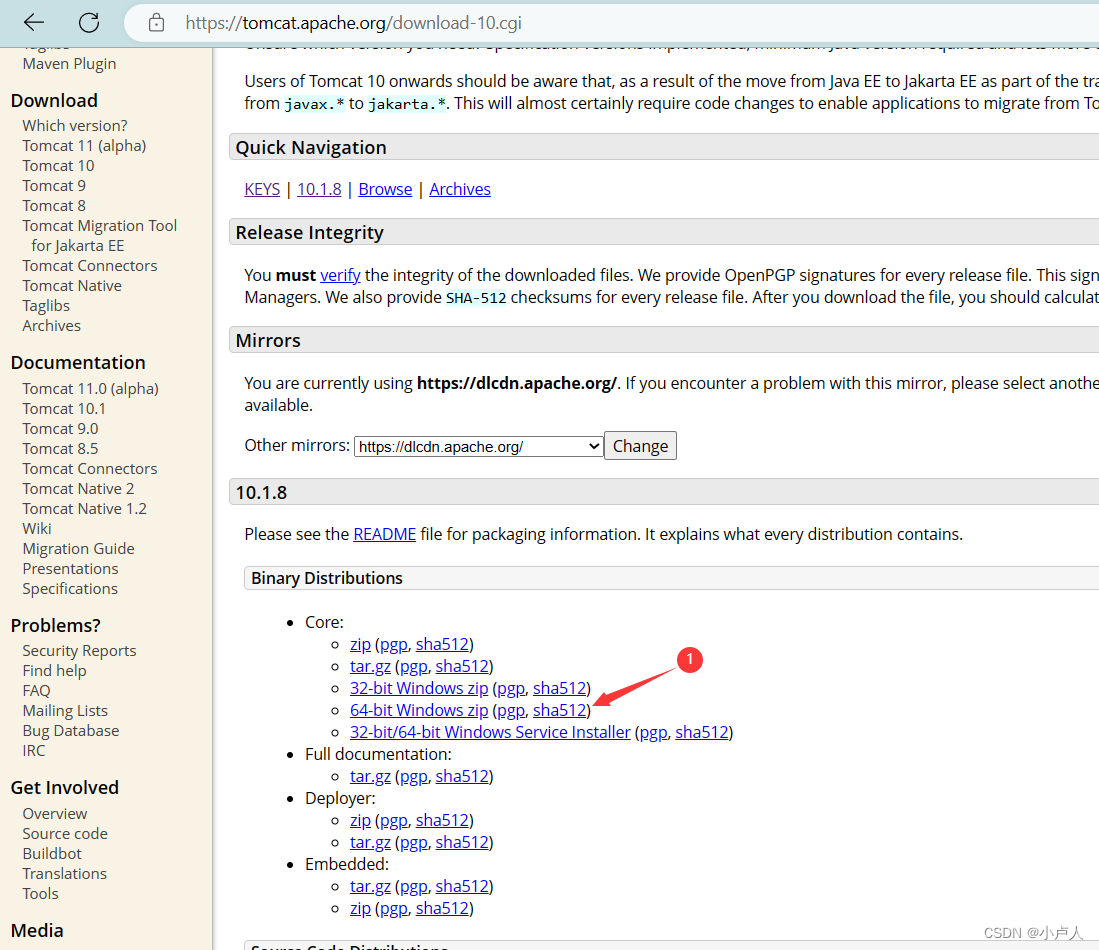Open the Archives link
Viewport: 1099px width, 950px height.
click(x=460, y=189)
